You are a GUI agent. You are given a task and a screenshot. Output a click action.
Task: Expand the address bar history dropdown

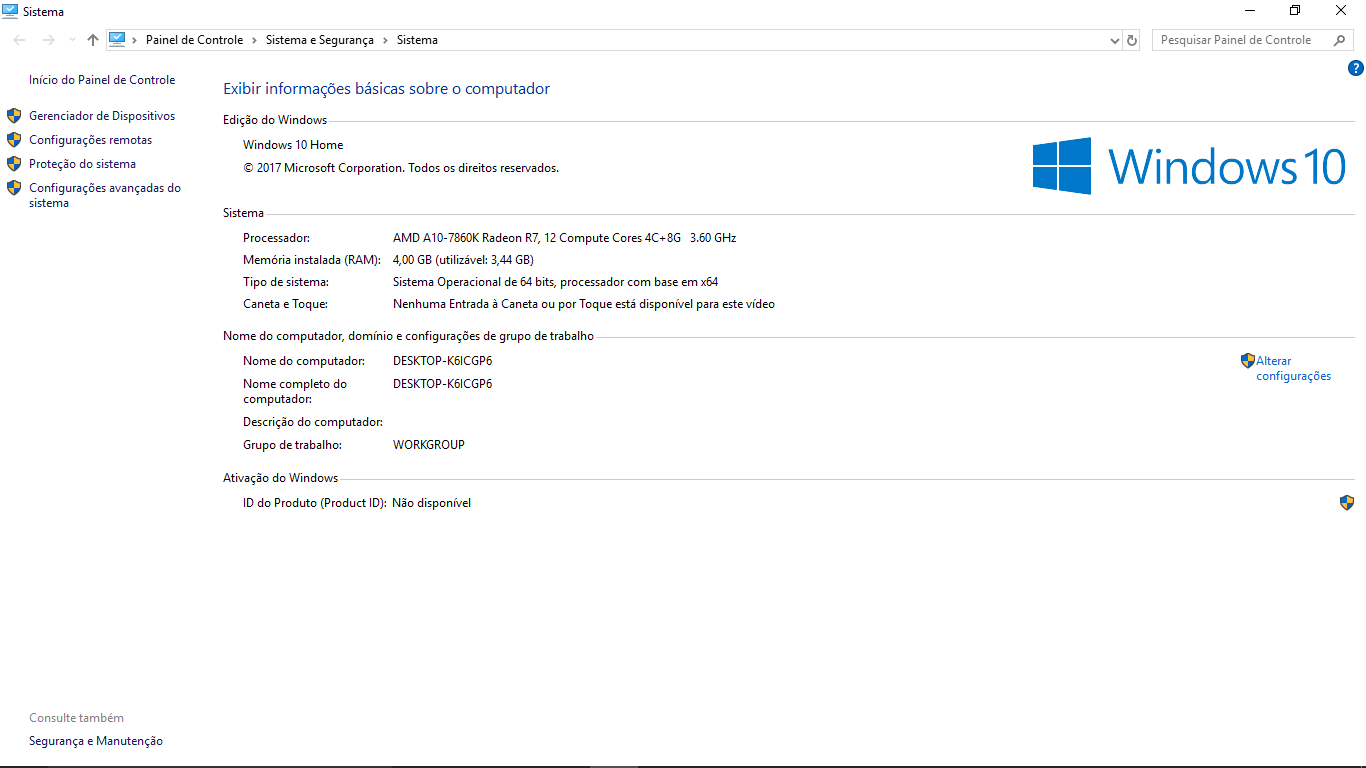click(x=1115, y=40)
